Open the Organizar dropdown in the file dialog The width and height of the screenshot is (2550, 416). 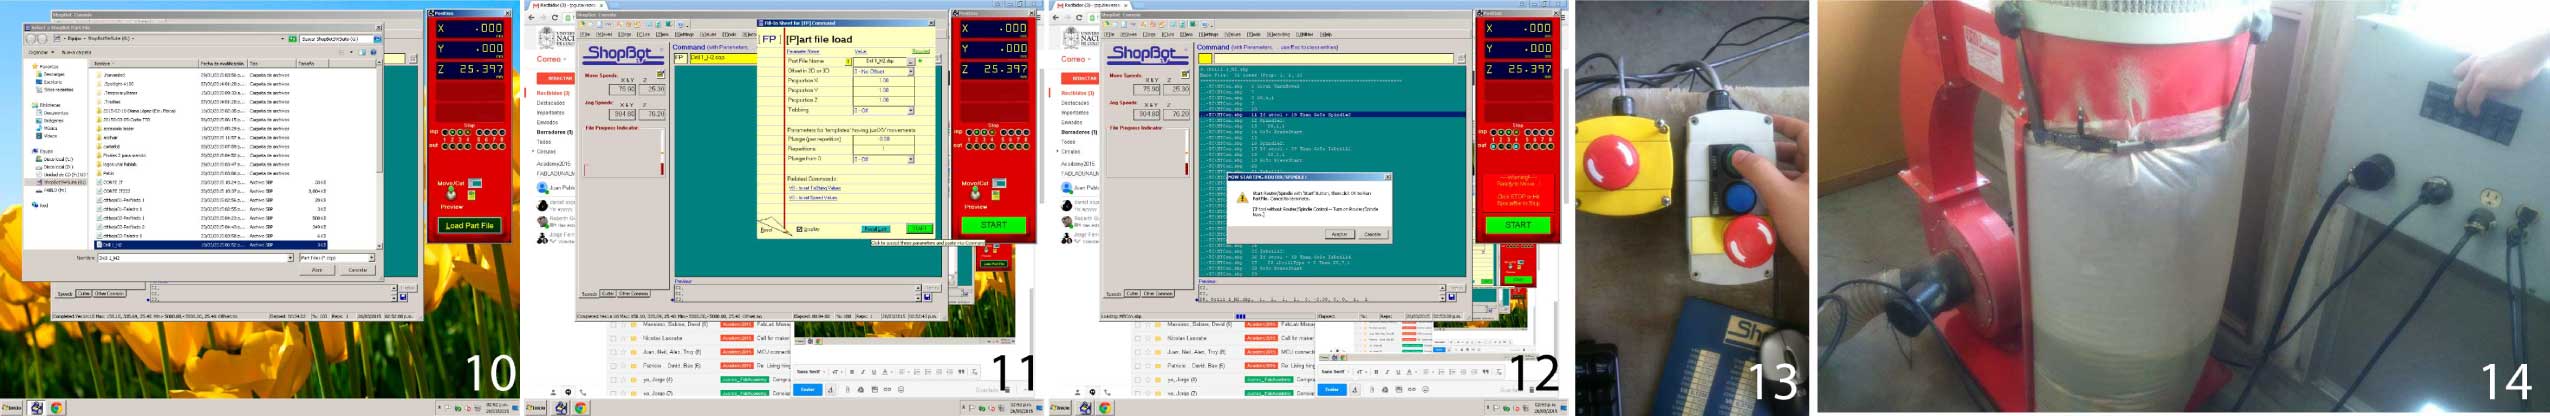[x=40, y=52]
